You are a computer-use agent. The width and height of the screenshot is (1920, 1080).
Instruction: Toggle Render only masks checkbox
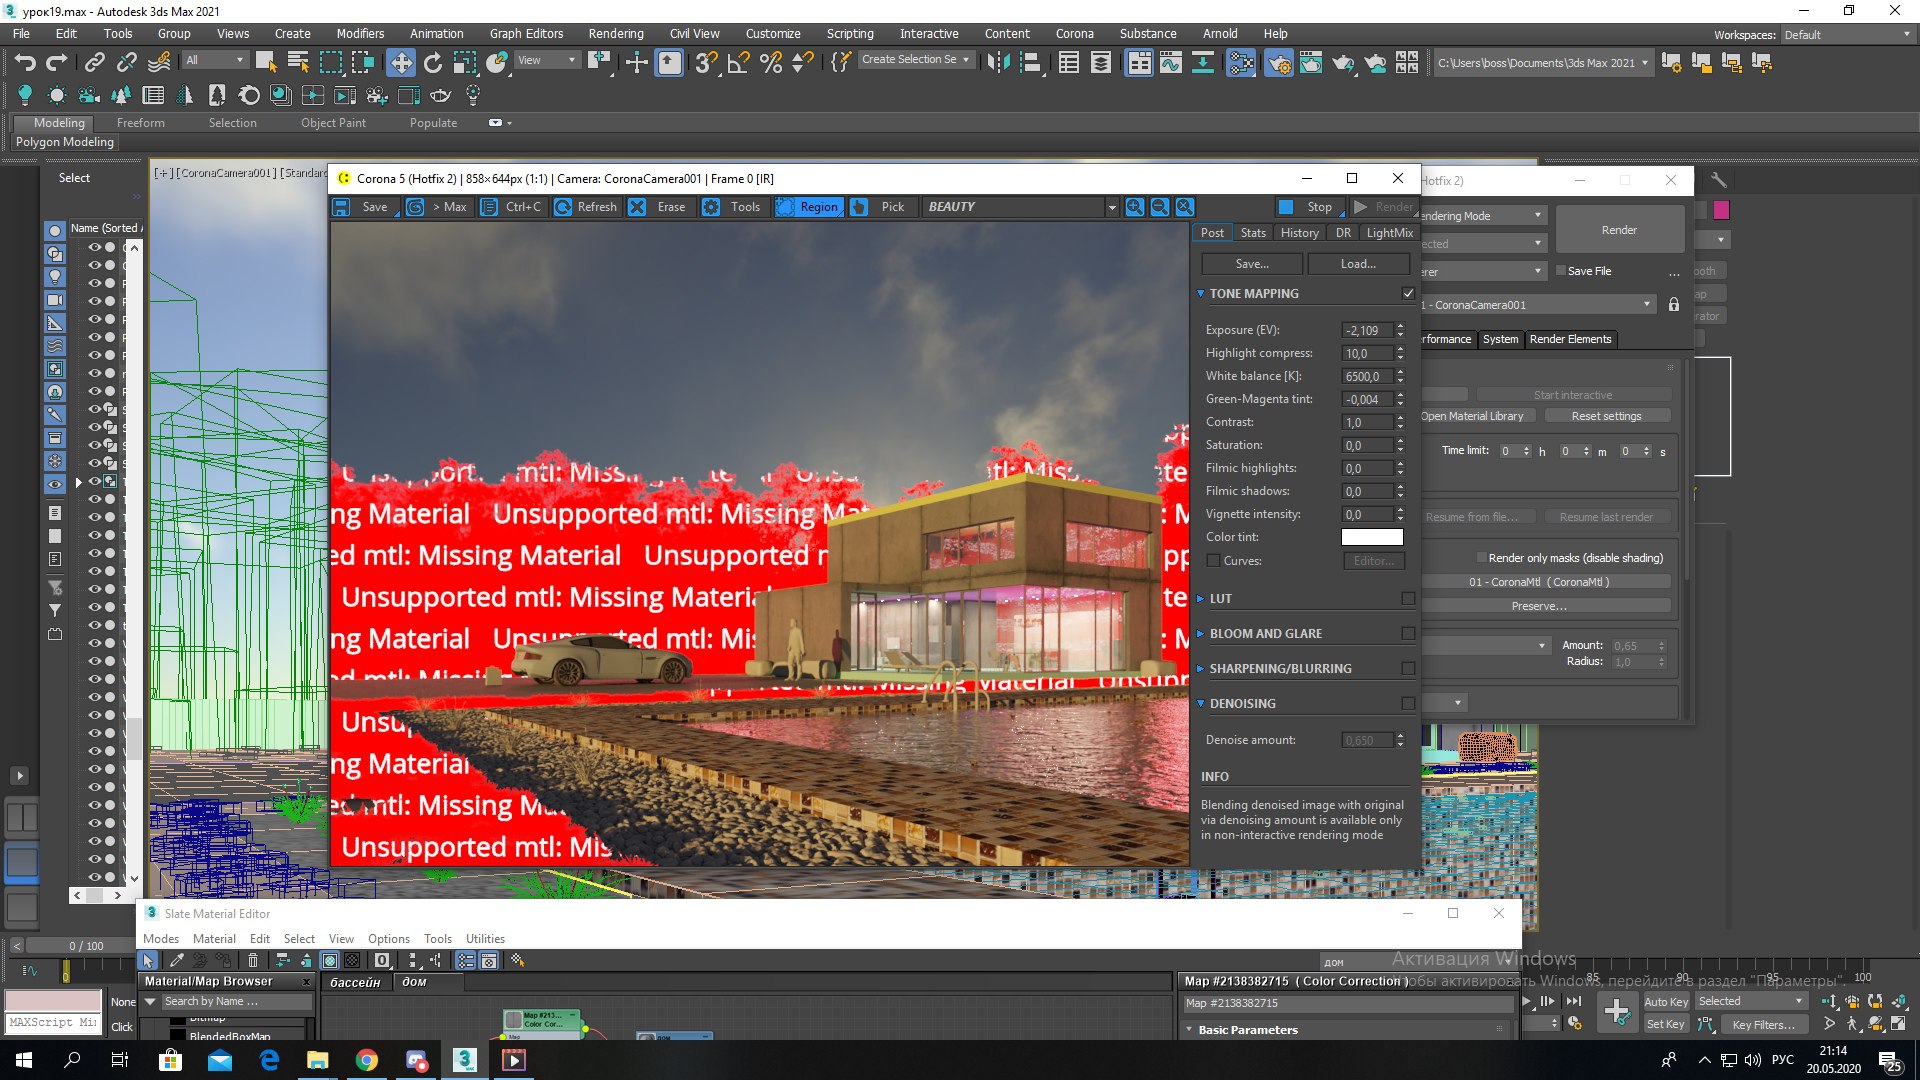pos(1481,558)
